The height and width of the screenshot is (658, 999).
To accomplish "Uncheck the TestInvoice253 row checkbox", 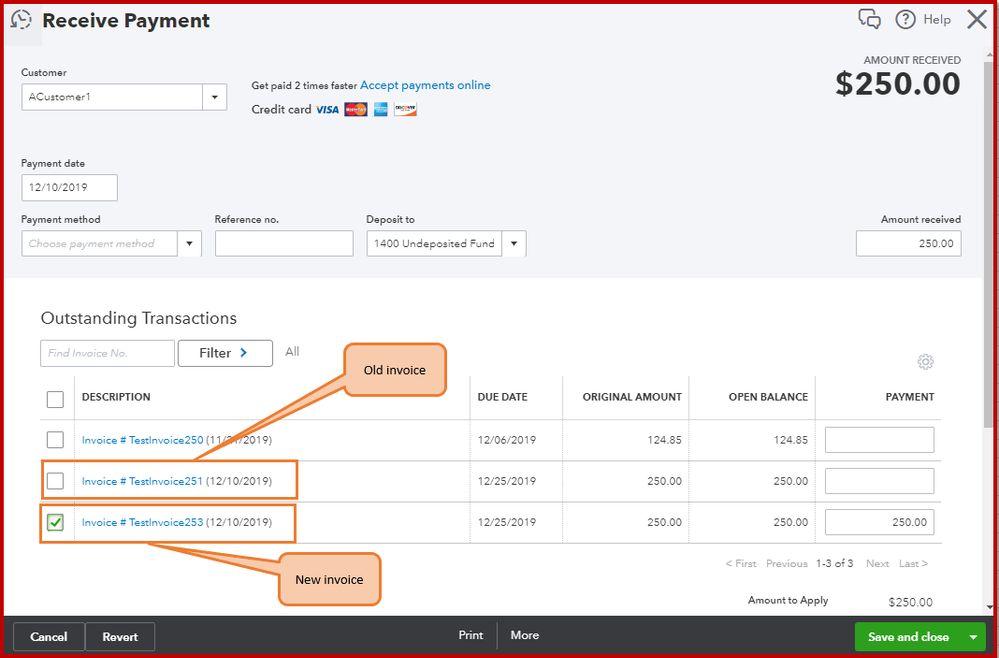I will (x=55, y=522).
